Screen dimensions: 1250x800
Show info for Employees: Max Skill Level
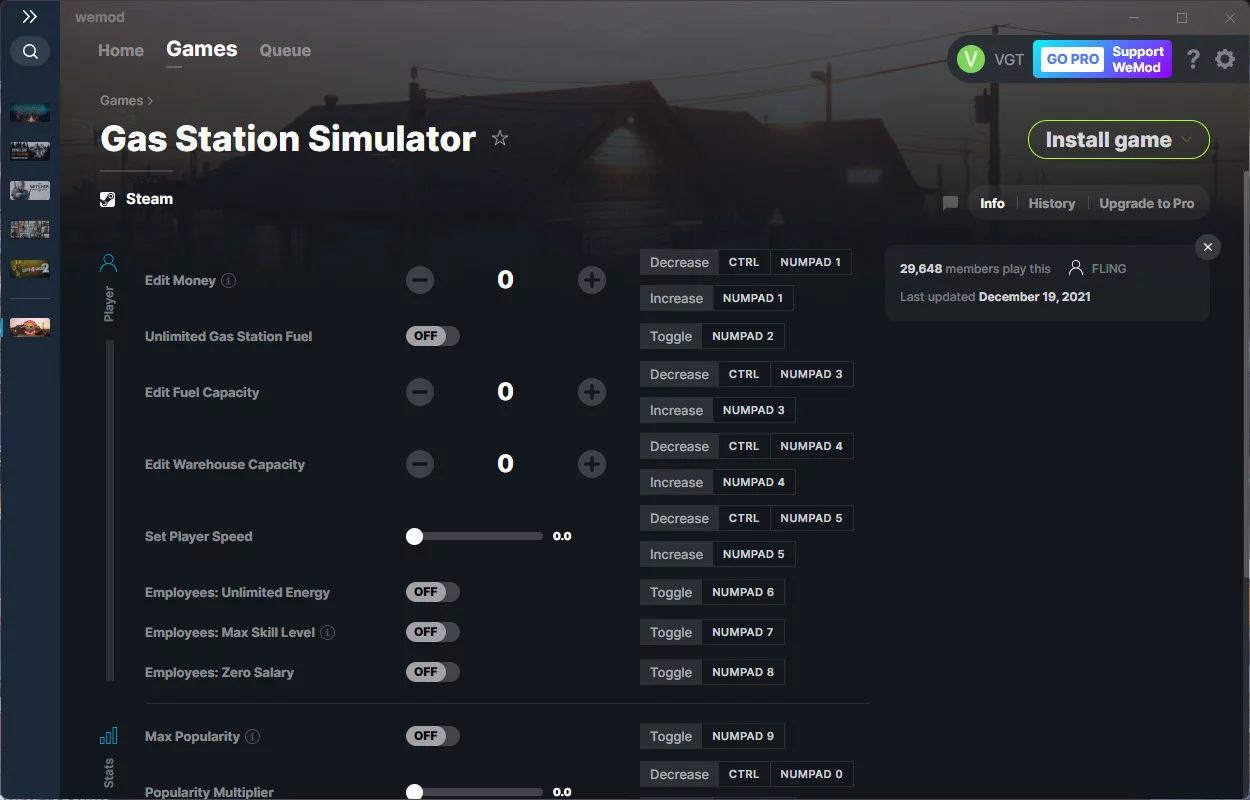tap(327, 633)
